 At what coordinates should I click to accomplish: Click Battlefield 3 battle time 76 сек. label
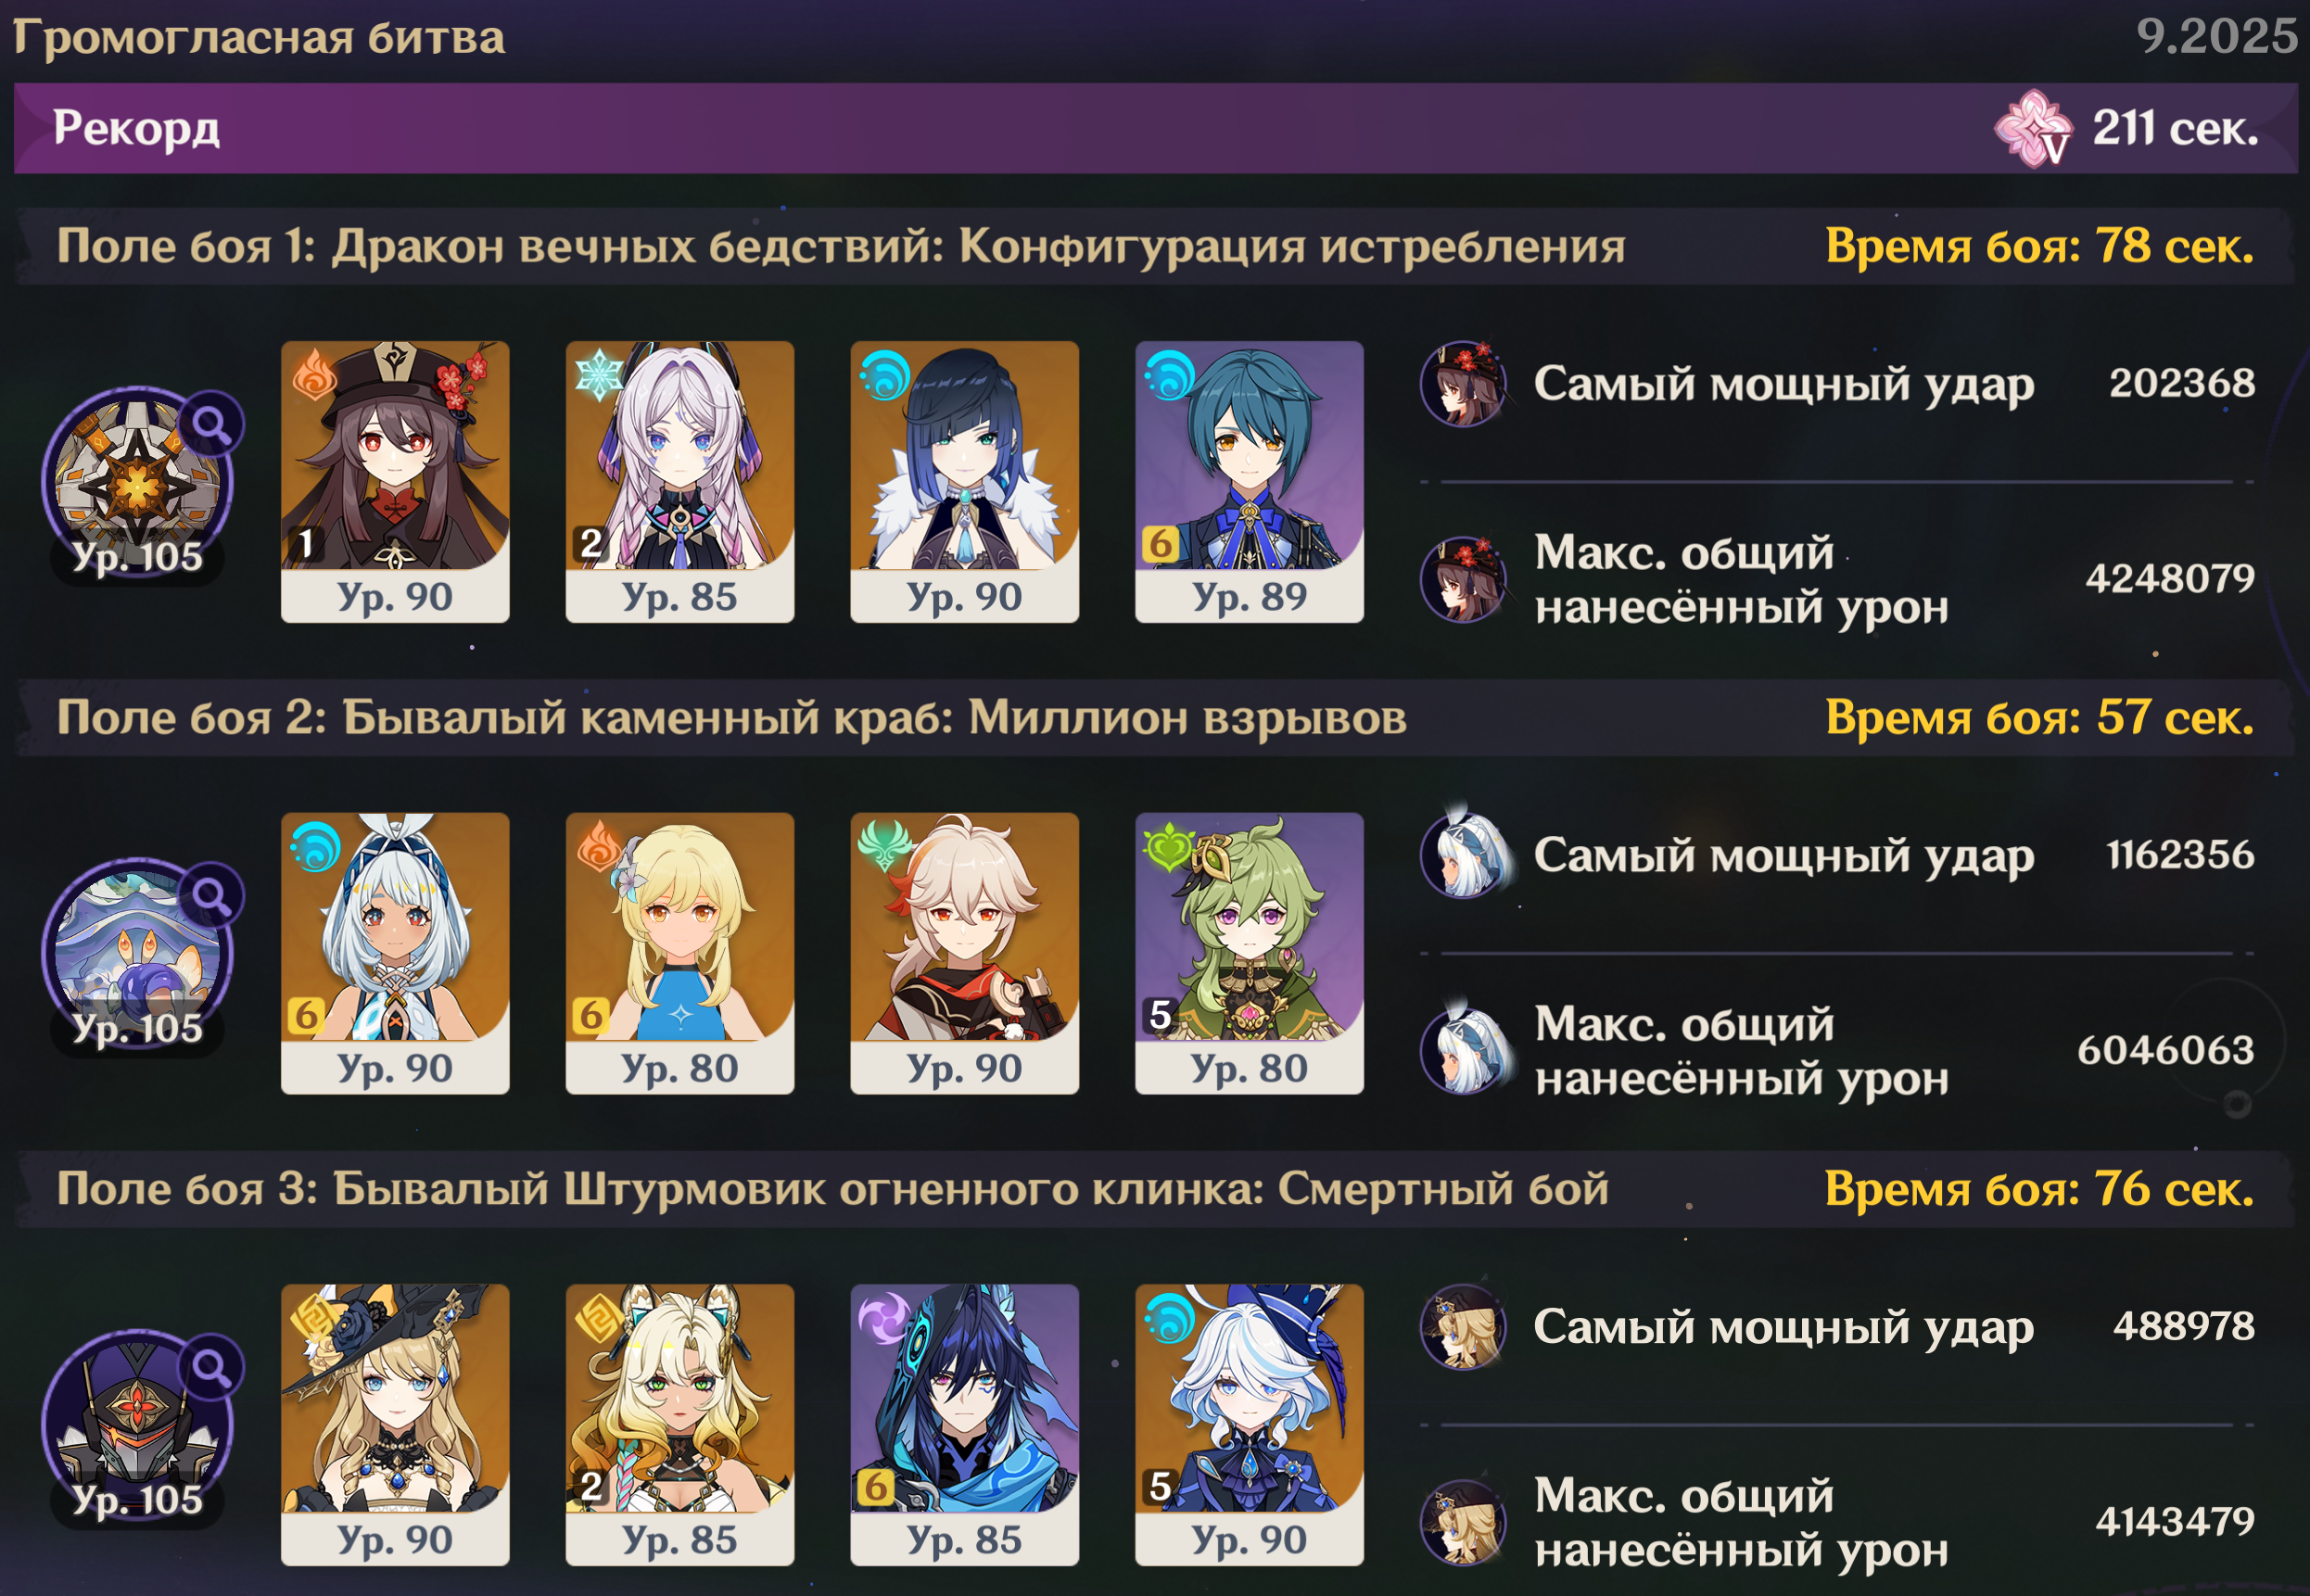coord(2039,1189)
